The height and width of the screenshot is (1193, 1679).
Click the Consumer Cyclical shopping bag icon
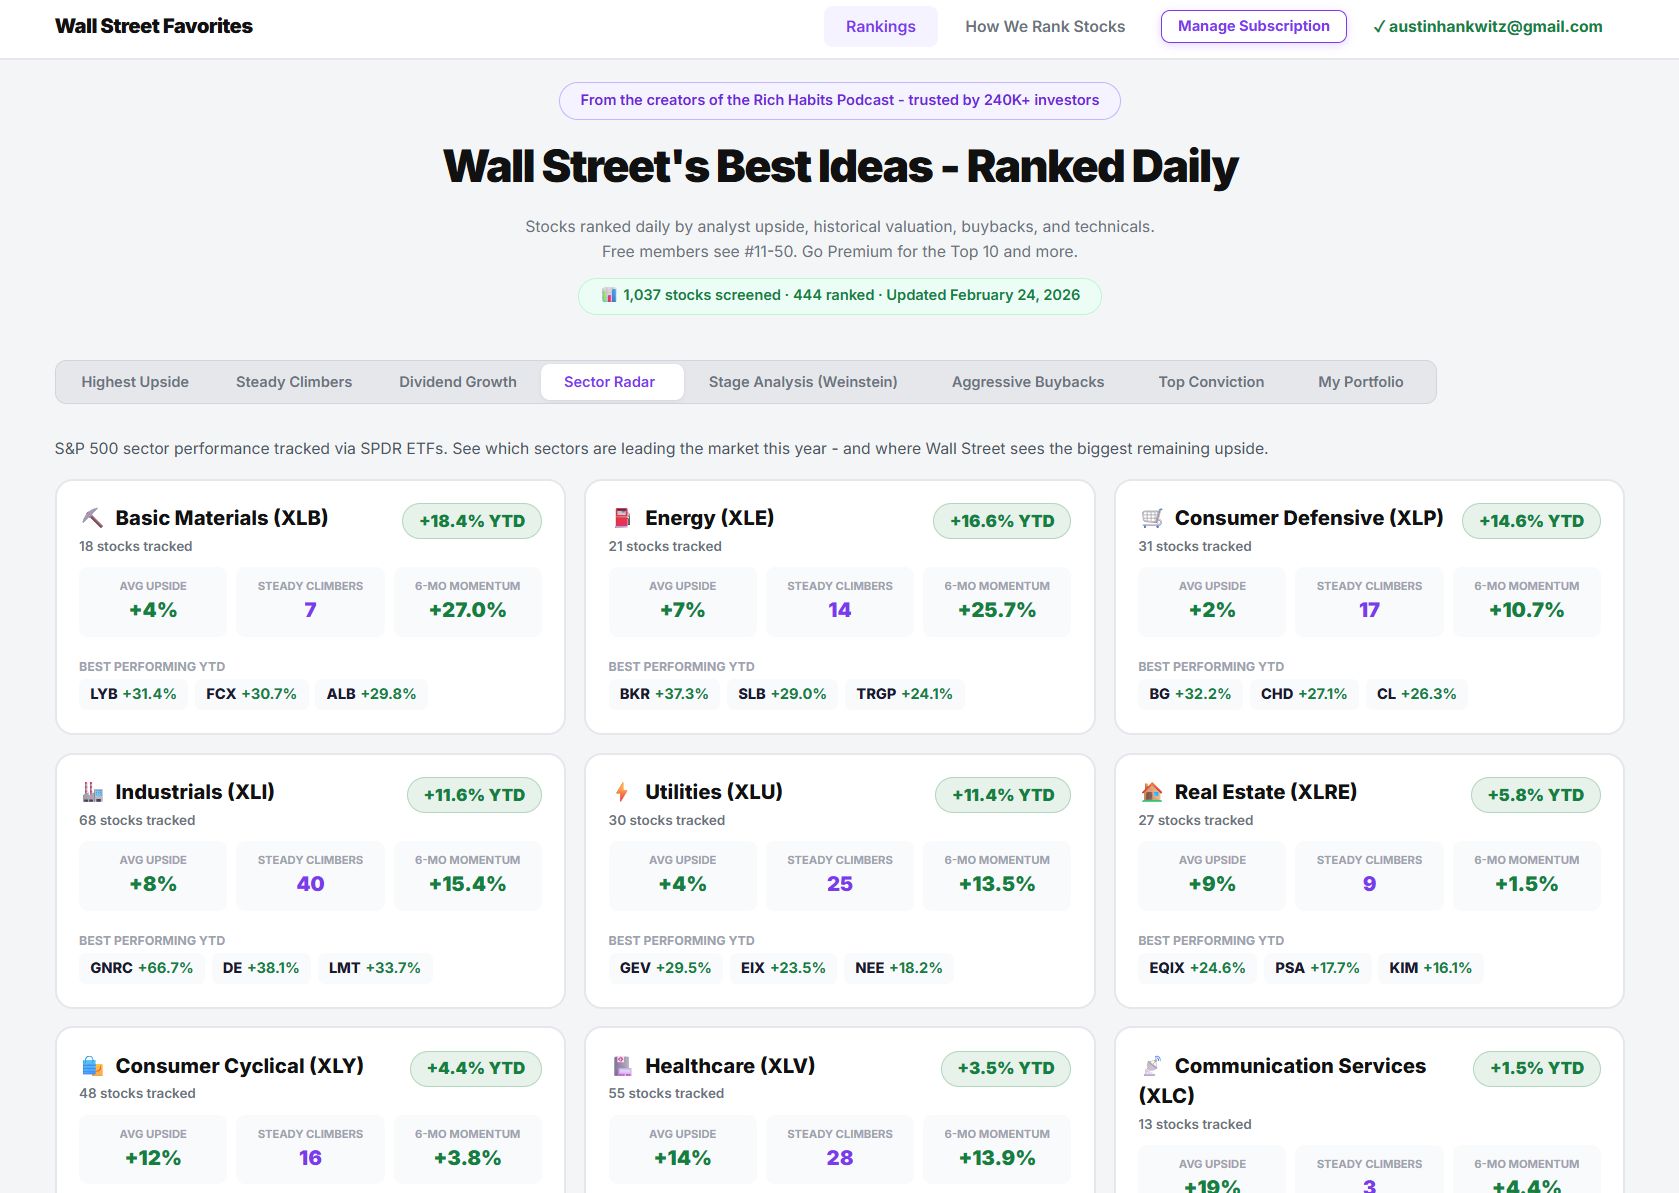(92, 1066)
